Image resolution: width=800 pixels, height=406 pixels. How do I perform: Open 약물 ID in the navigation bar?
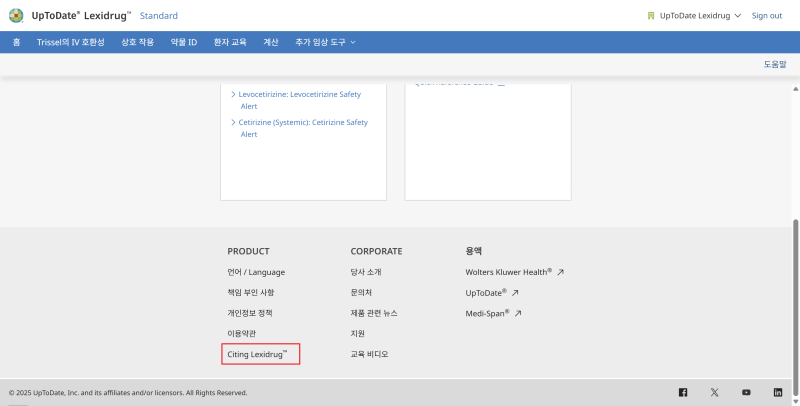184,42
